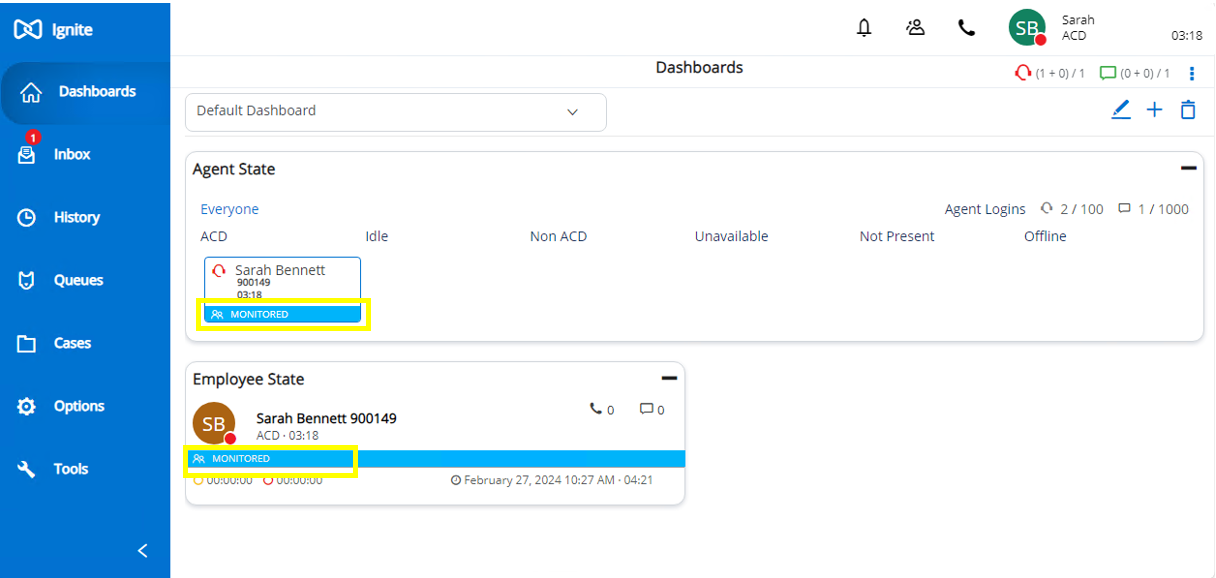Collapse the Agent State widget

(x=1188, y=168)
